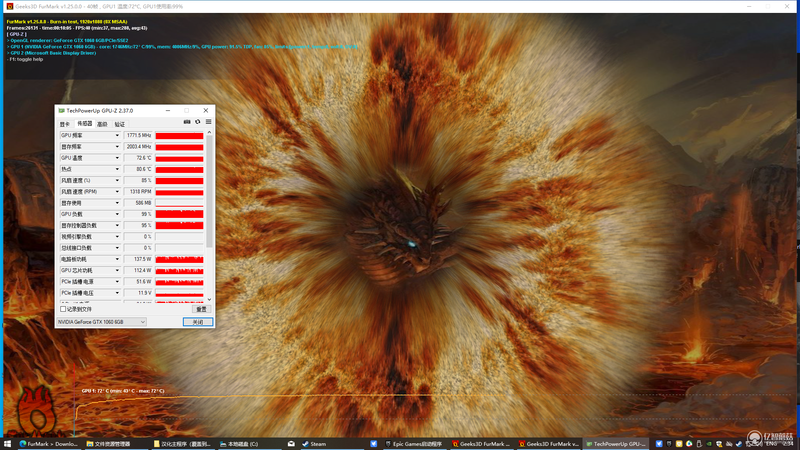Image resolution: width=800 pixels, height=450 pixels.
Task: Click the FurMark window title icon
Action: tap(10, 6)
